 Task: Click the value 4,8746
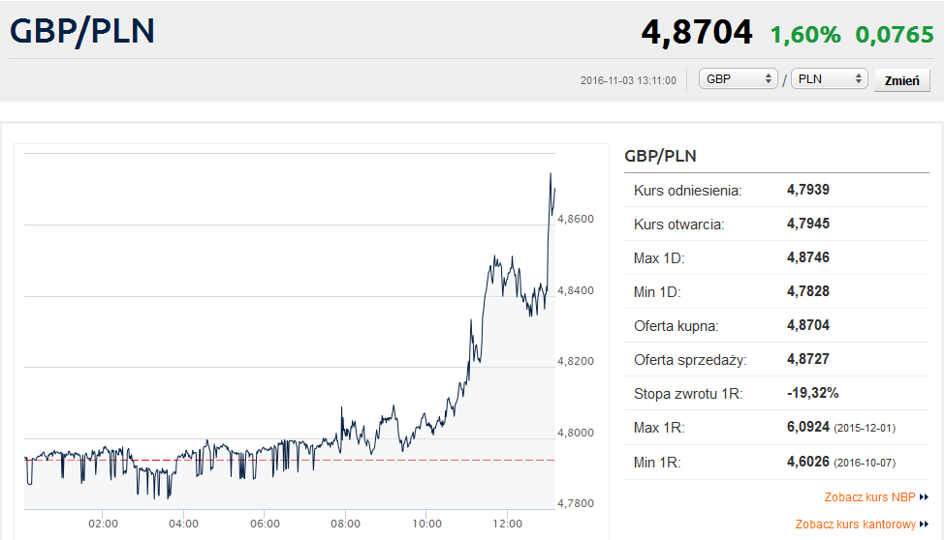(808, 257)
